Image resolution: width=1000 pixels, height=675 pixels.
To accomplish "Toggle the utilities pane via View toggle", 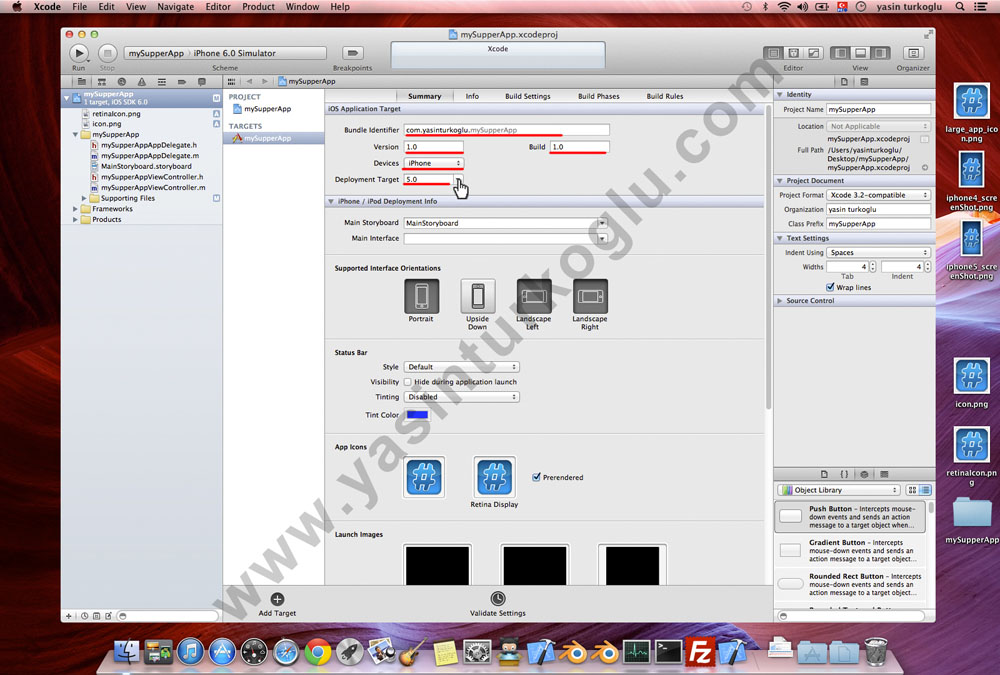I will 881,53.
